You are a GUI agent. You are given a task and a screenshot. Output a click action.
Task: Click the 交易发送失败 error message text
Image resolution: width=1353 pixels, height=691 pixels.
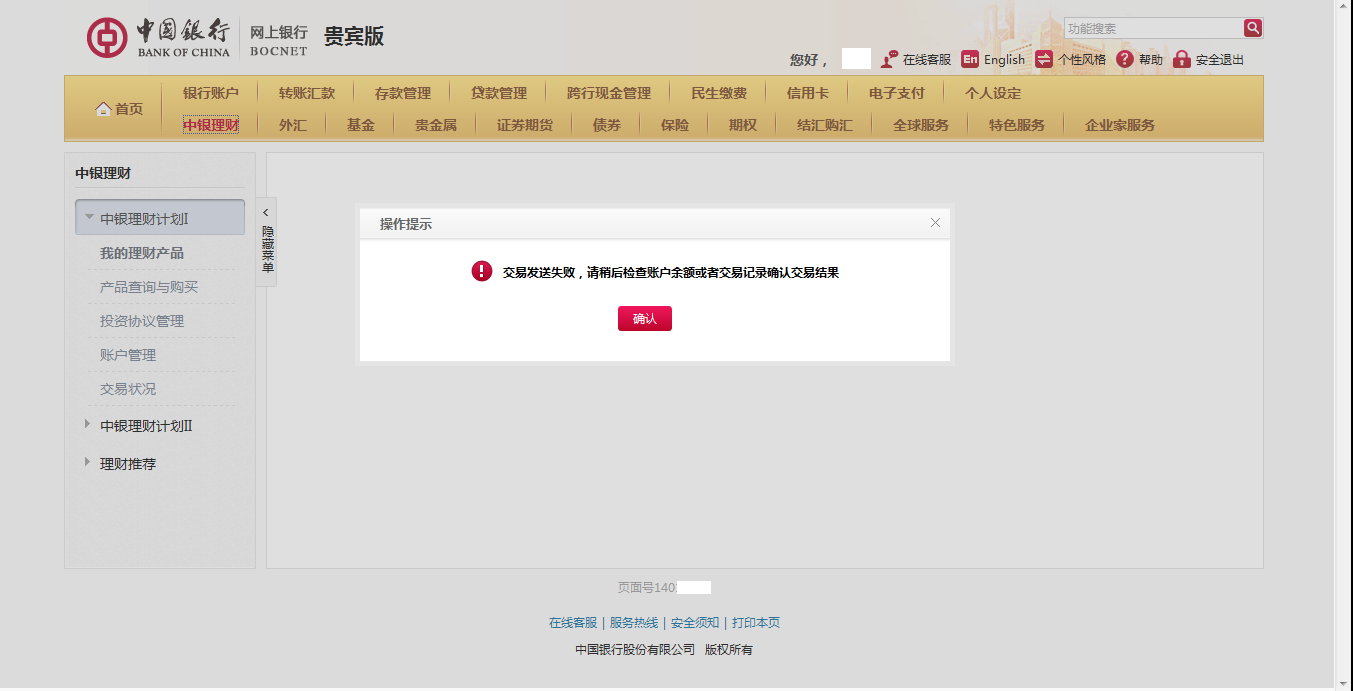(x=670, y=272)
